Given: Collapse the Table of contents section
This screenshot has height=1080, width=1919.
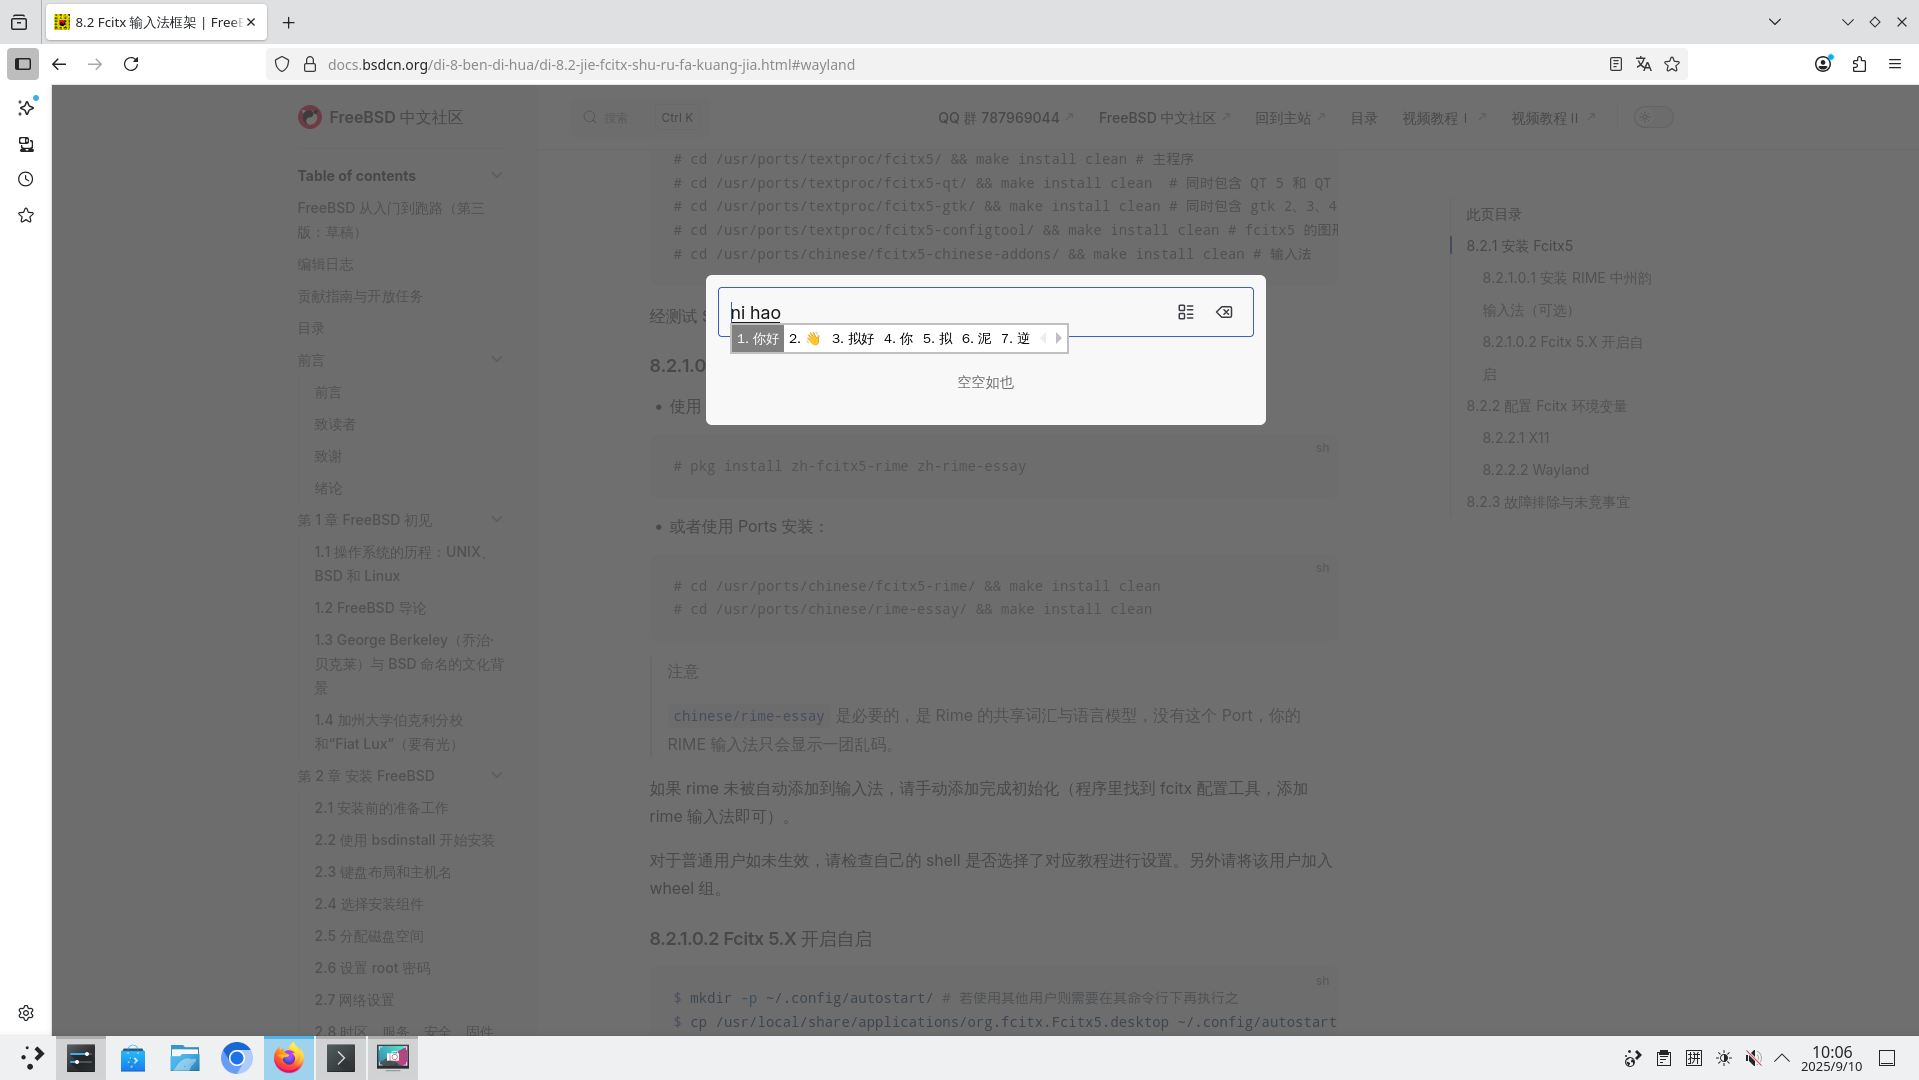Looking at the screenshot, I should click(497, 175).
